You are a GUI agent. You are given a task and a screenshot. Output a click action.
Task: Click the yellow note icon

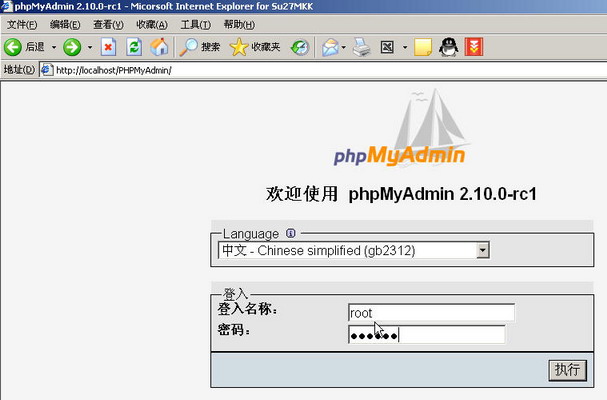[423, 47]
